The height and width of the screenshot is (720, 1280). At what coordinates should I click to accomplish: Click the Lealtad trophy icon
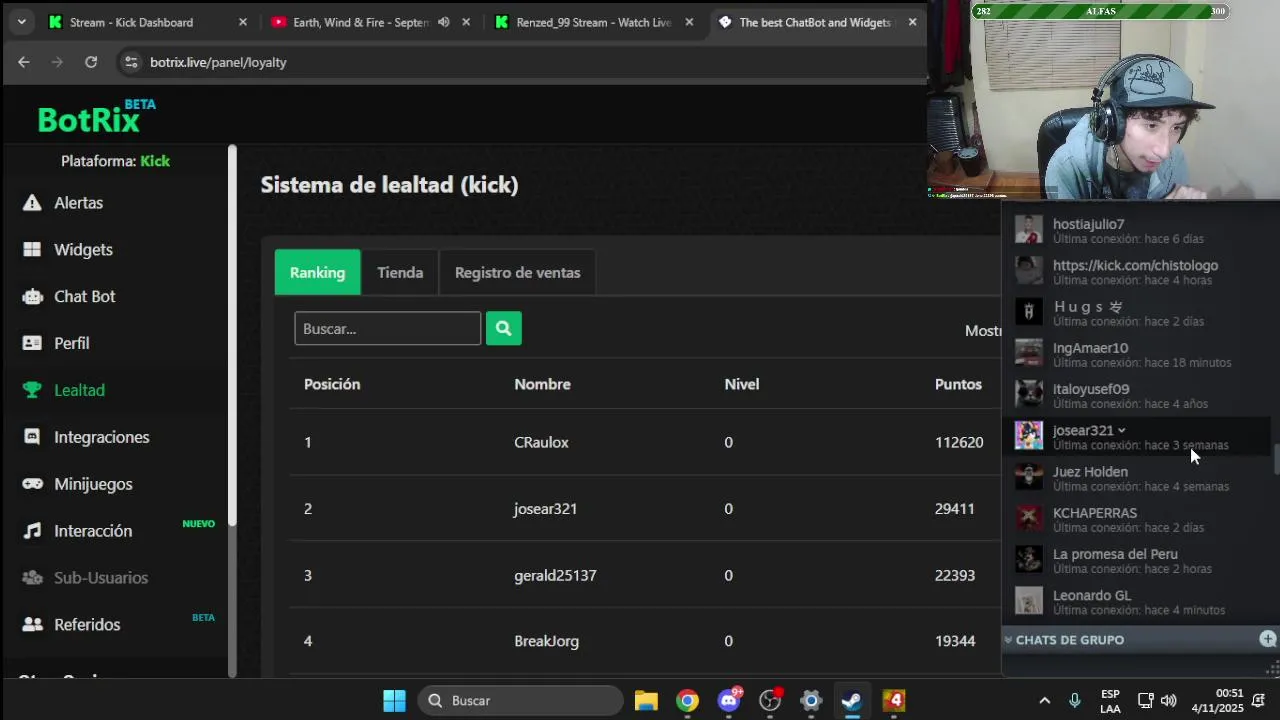[32, 390]
